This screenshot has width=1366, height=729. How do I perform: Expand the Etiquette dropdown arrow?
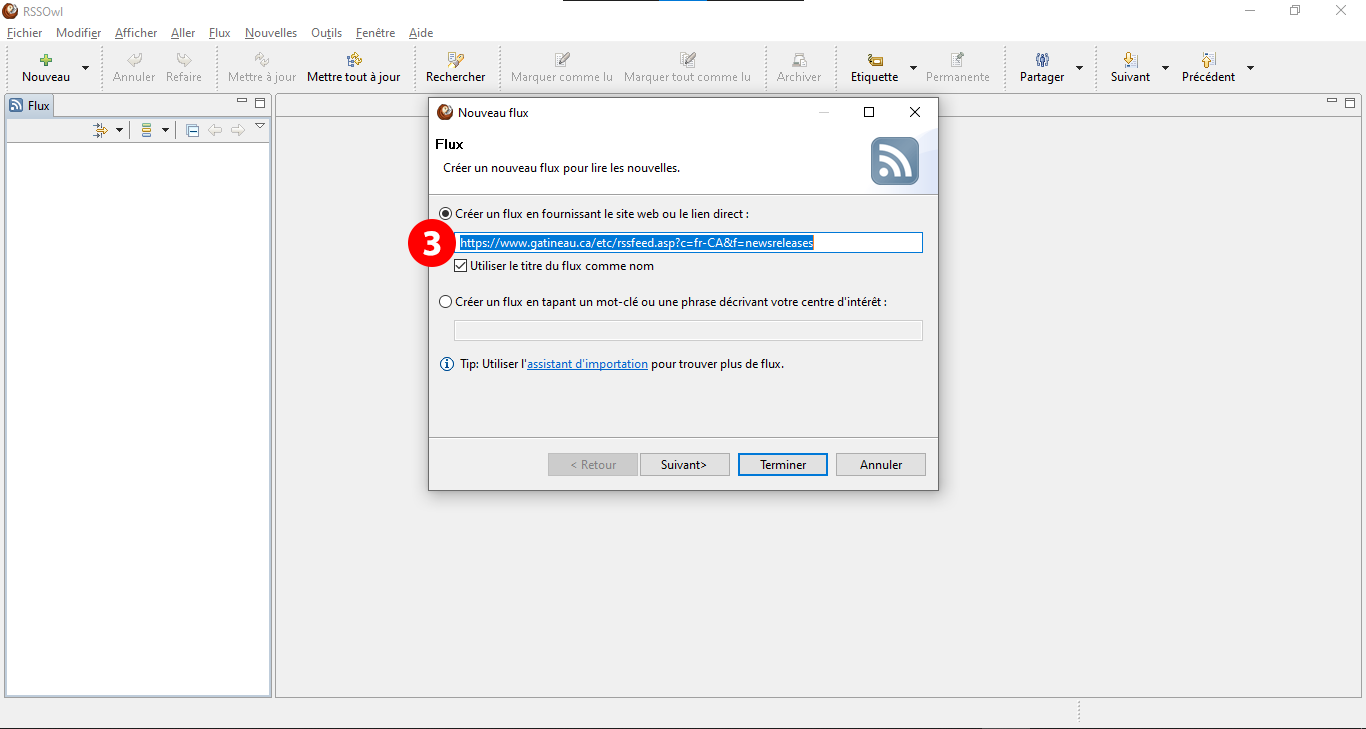[913, 68]
